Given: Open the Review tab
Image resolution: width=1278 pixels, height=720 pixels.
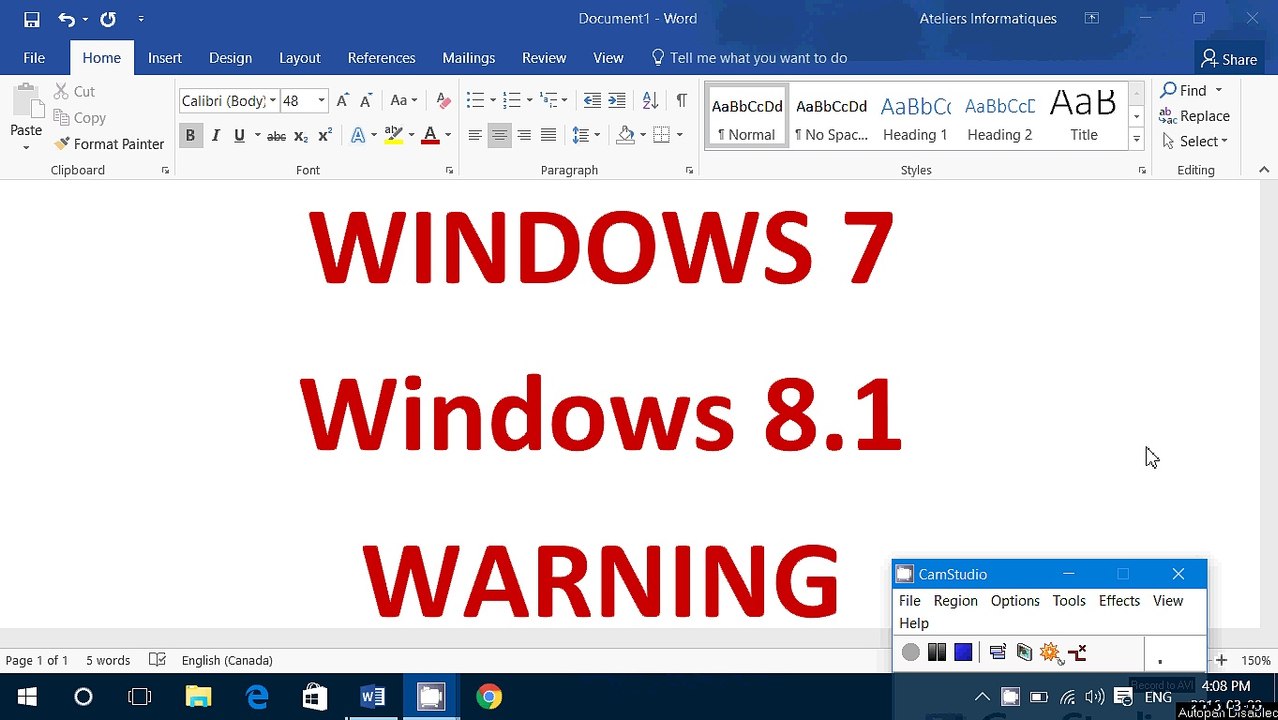Looking at the screenshot, I should [x=544, y=58].
